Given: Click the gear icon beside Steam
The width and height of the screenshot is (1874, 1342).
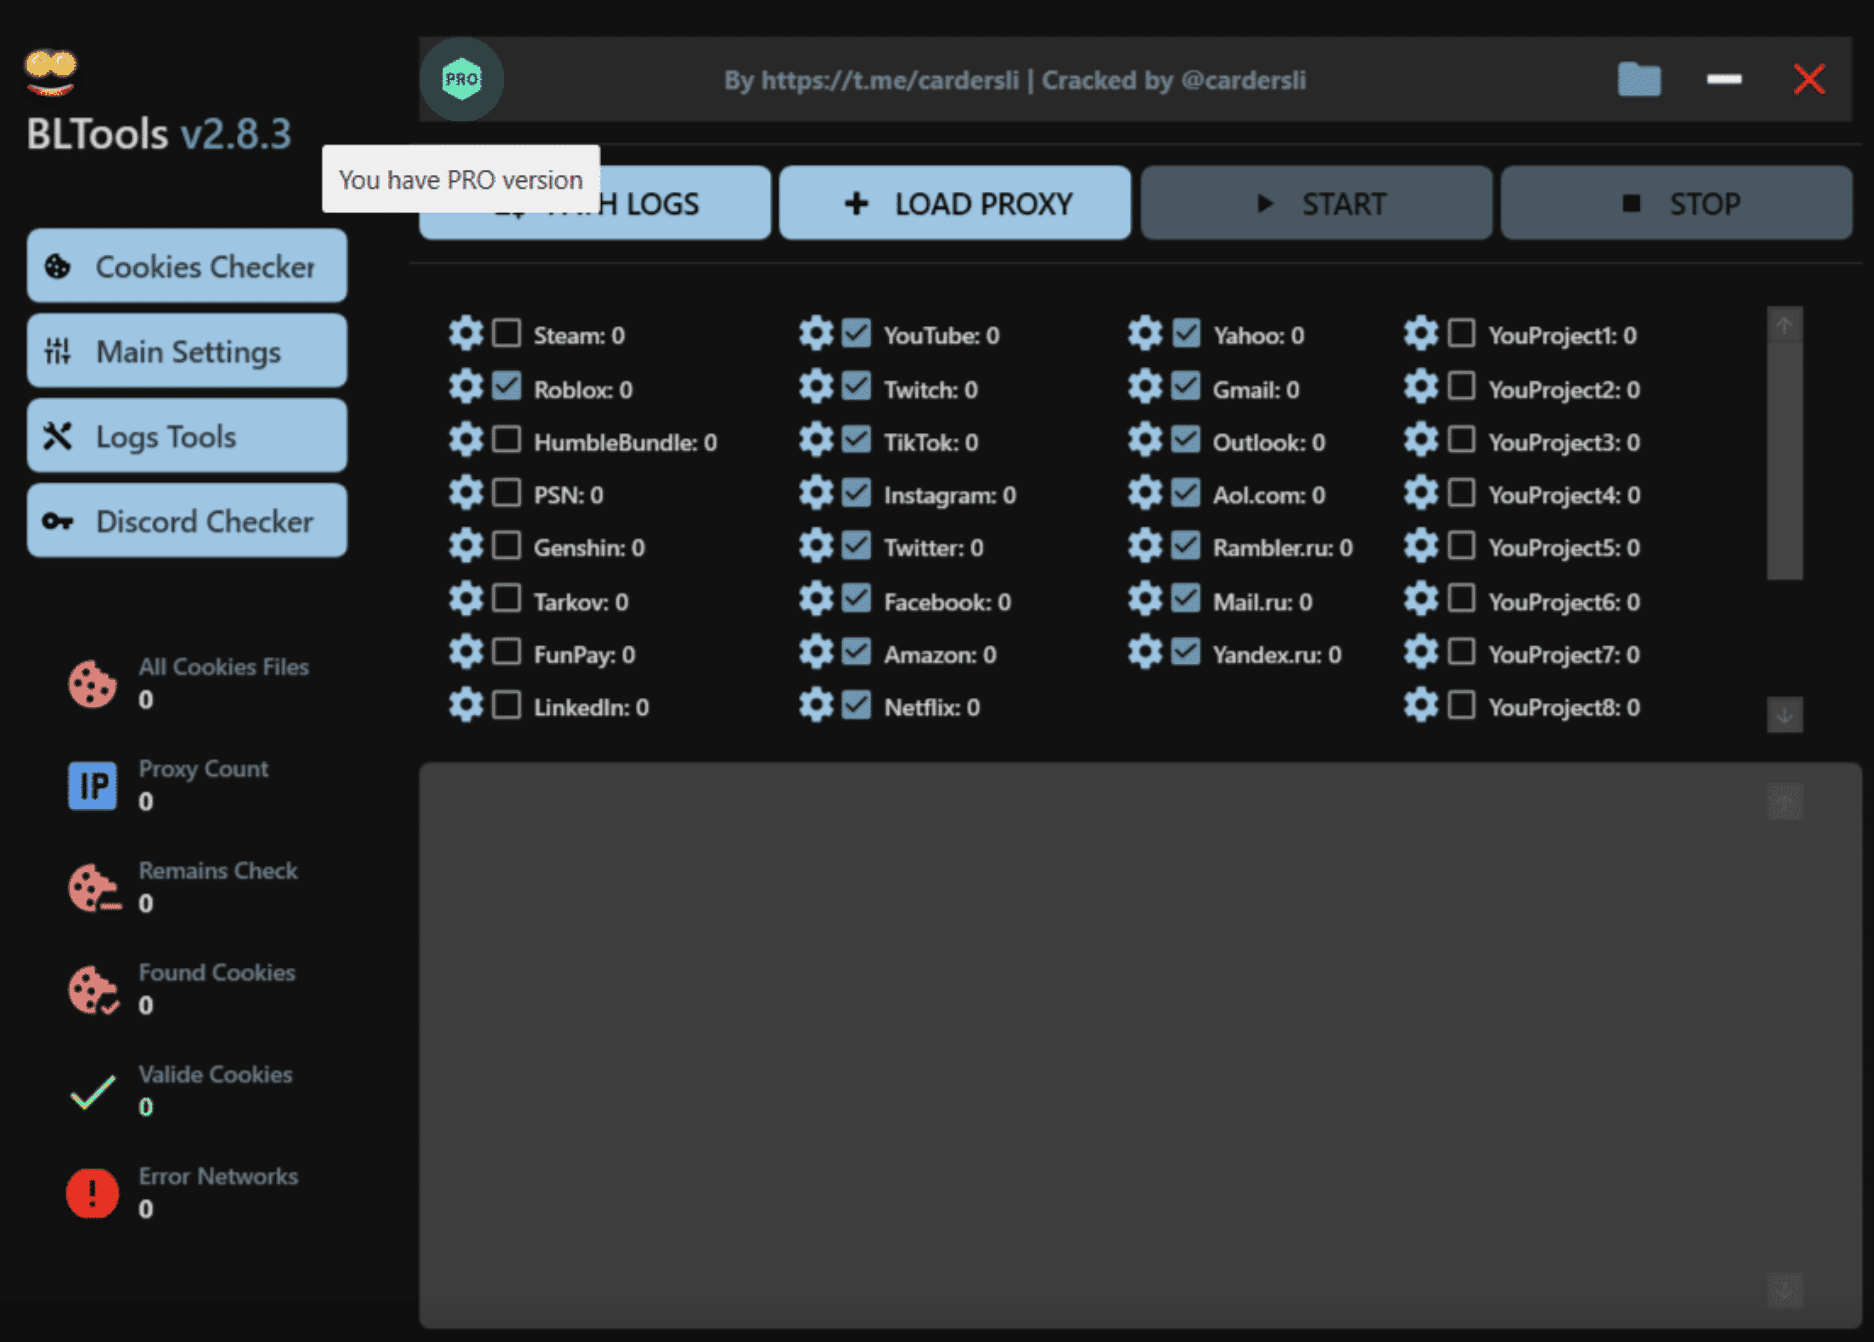Looking at the screenshot, I should [x=465, y=333].
